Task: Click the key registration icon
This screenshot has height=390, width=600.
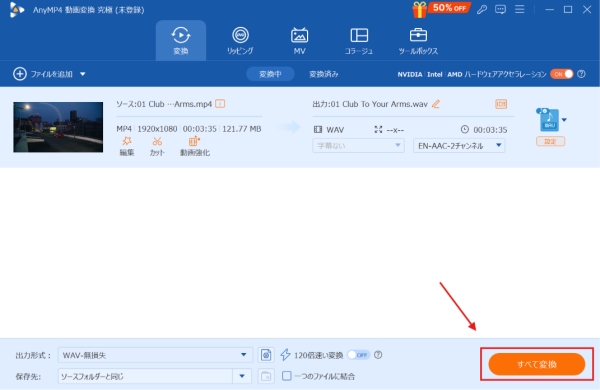Action: point(482,10)
